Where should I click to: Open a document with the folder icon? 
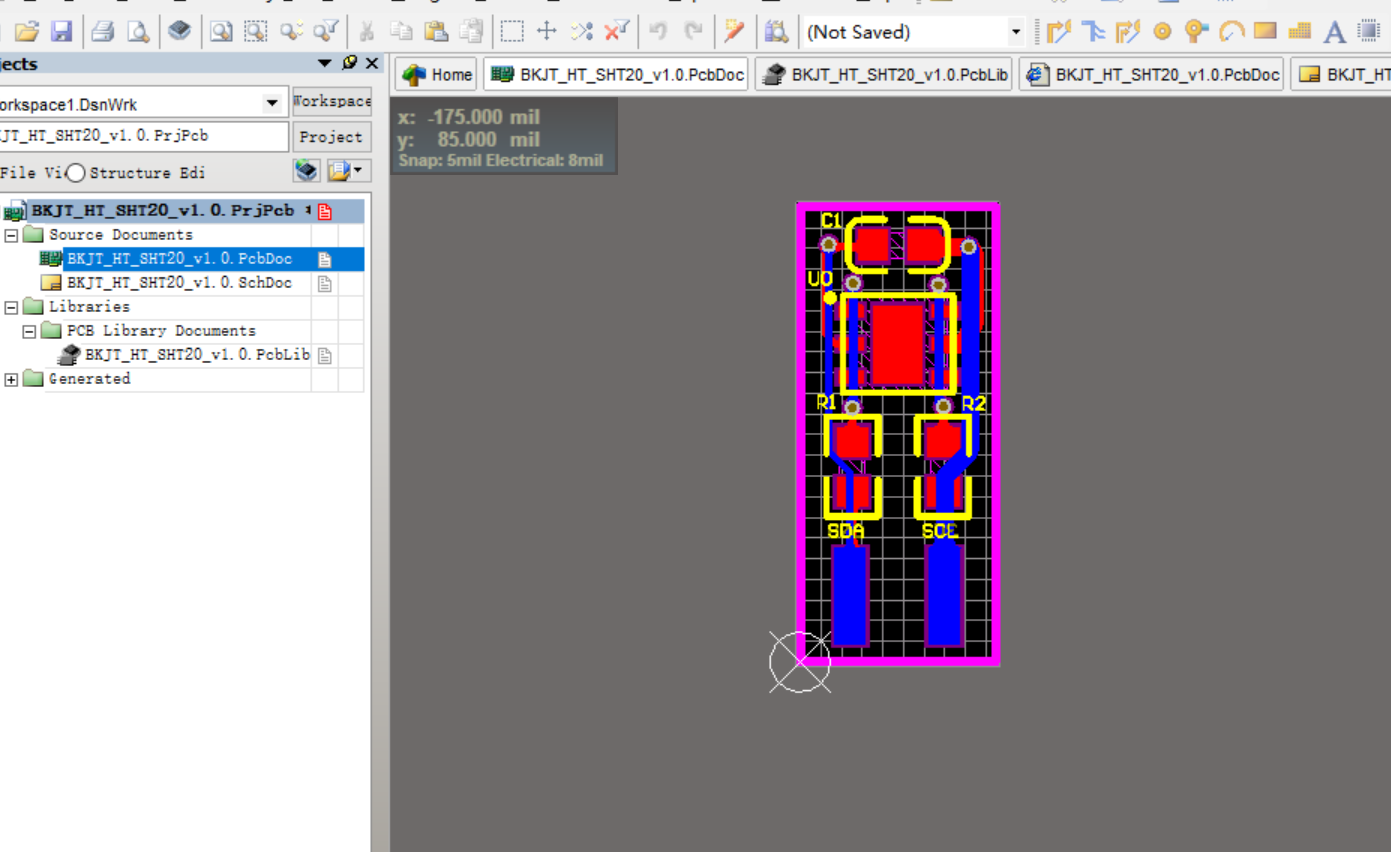coord(26,32)
